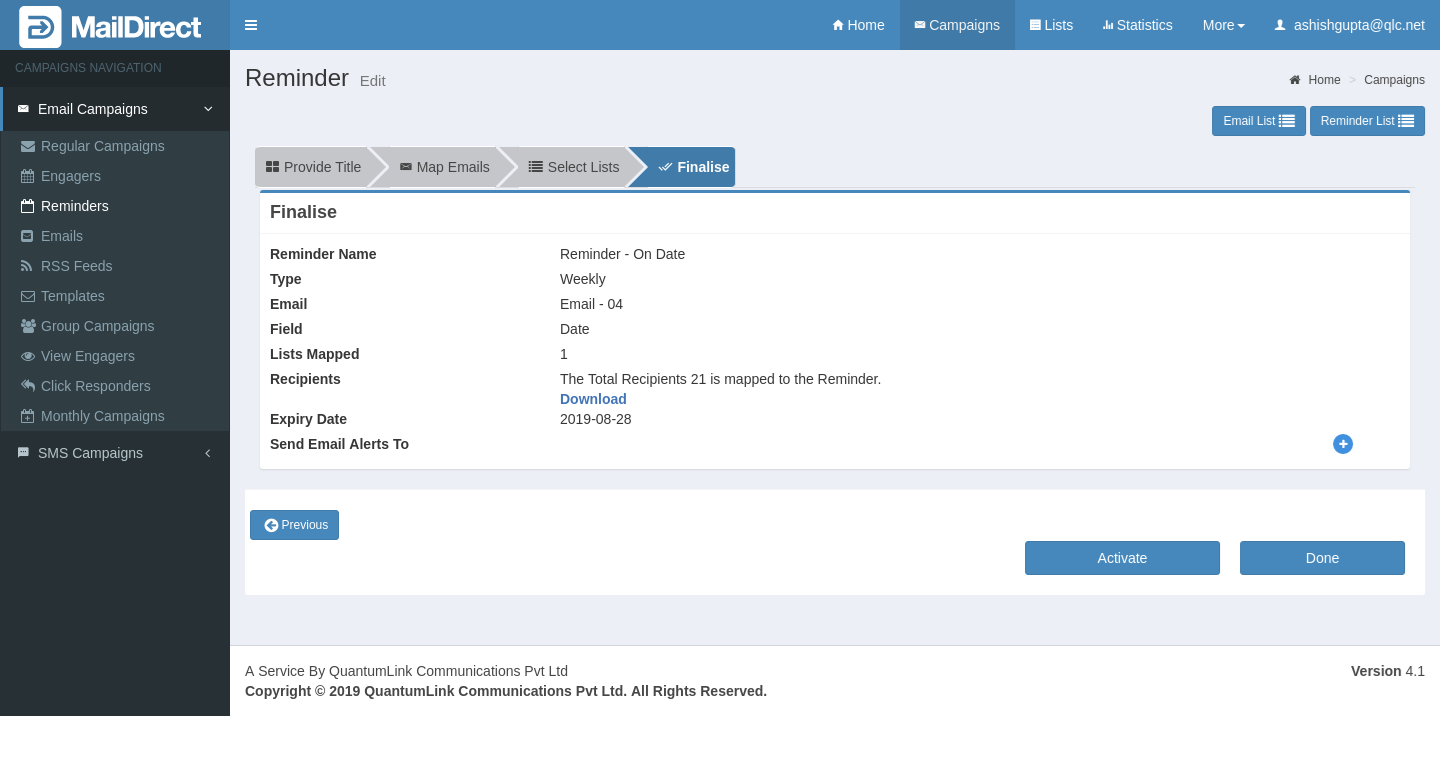Open the More dropdown menu
This screenshot has width=1440, height=766.
pos(1223,25)
